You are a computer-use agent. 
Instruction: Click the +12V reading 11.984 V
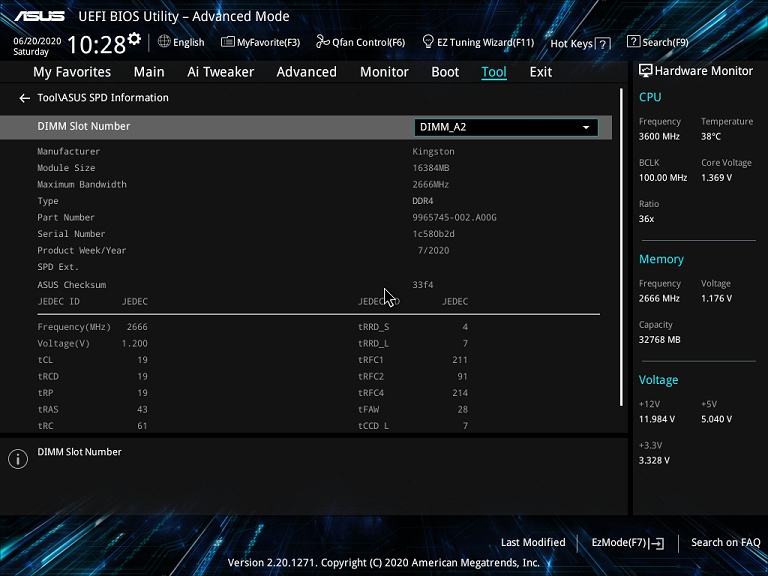coord(657,419)
